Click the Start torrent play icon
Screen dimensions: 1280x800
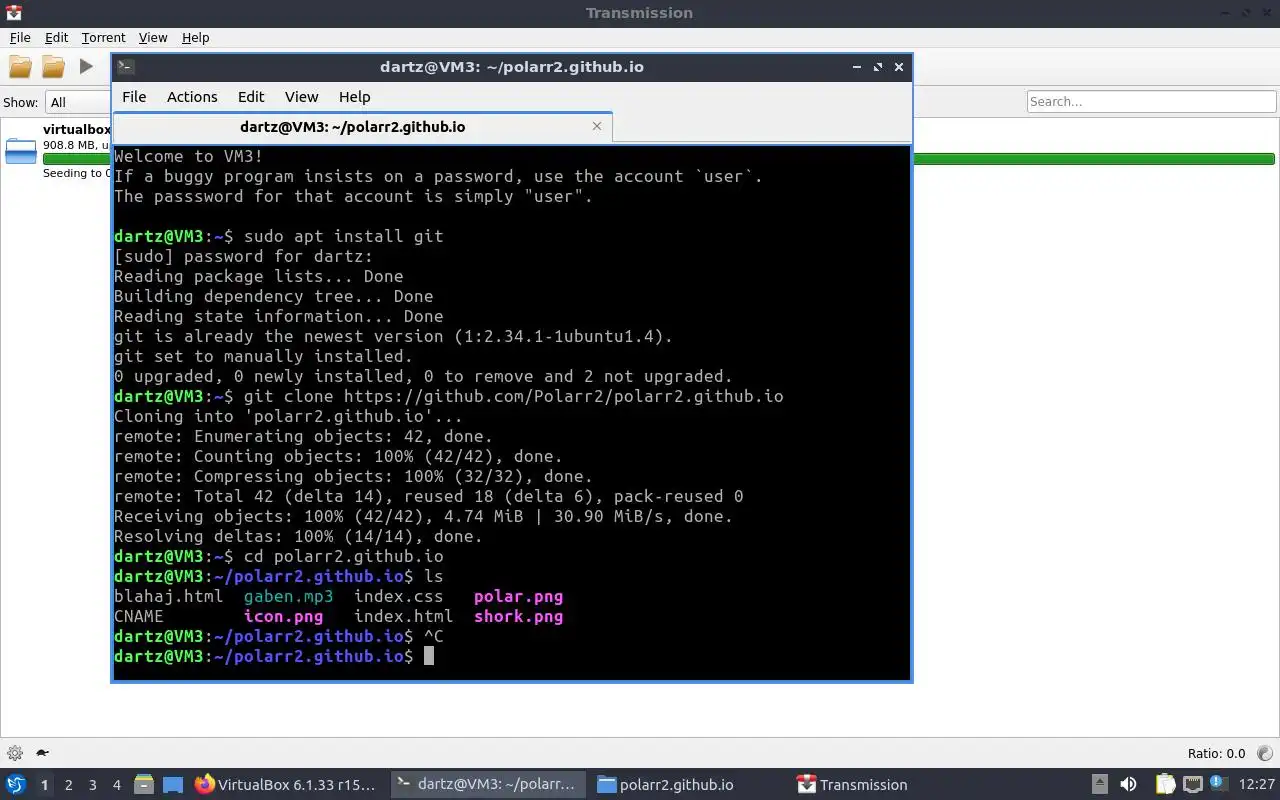86,67
